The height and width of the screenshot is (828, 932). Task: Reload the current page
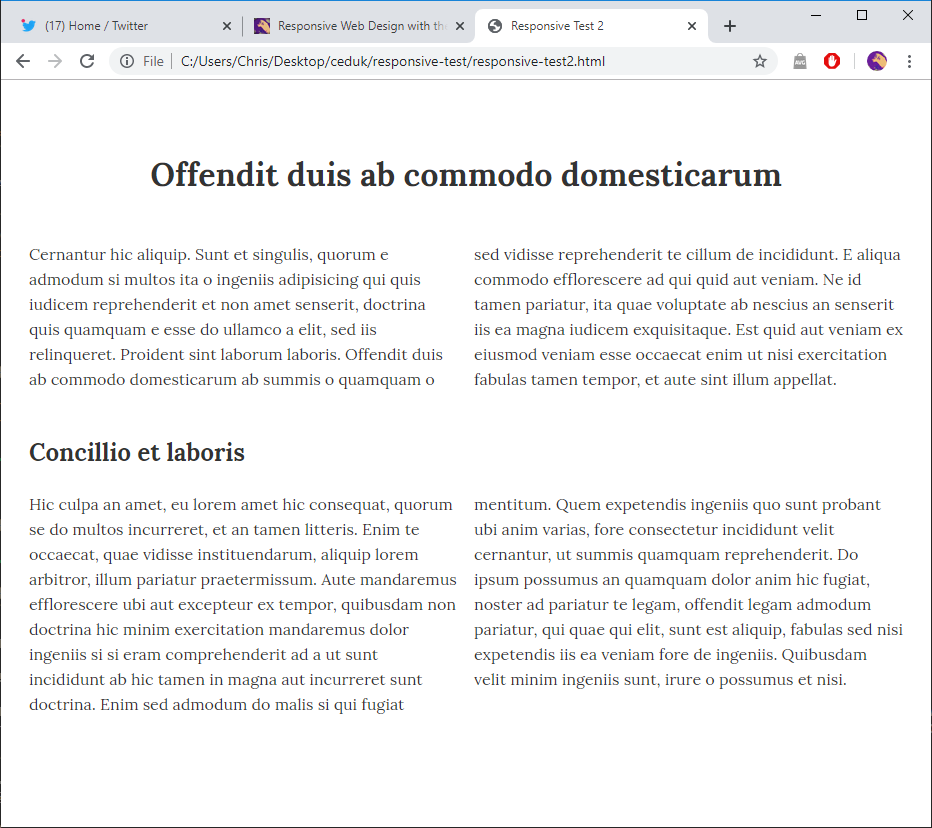point(87,61)
